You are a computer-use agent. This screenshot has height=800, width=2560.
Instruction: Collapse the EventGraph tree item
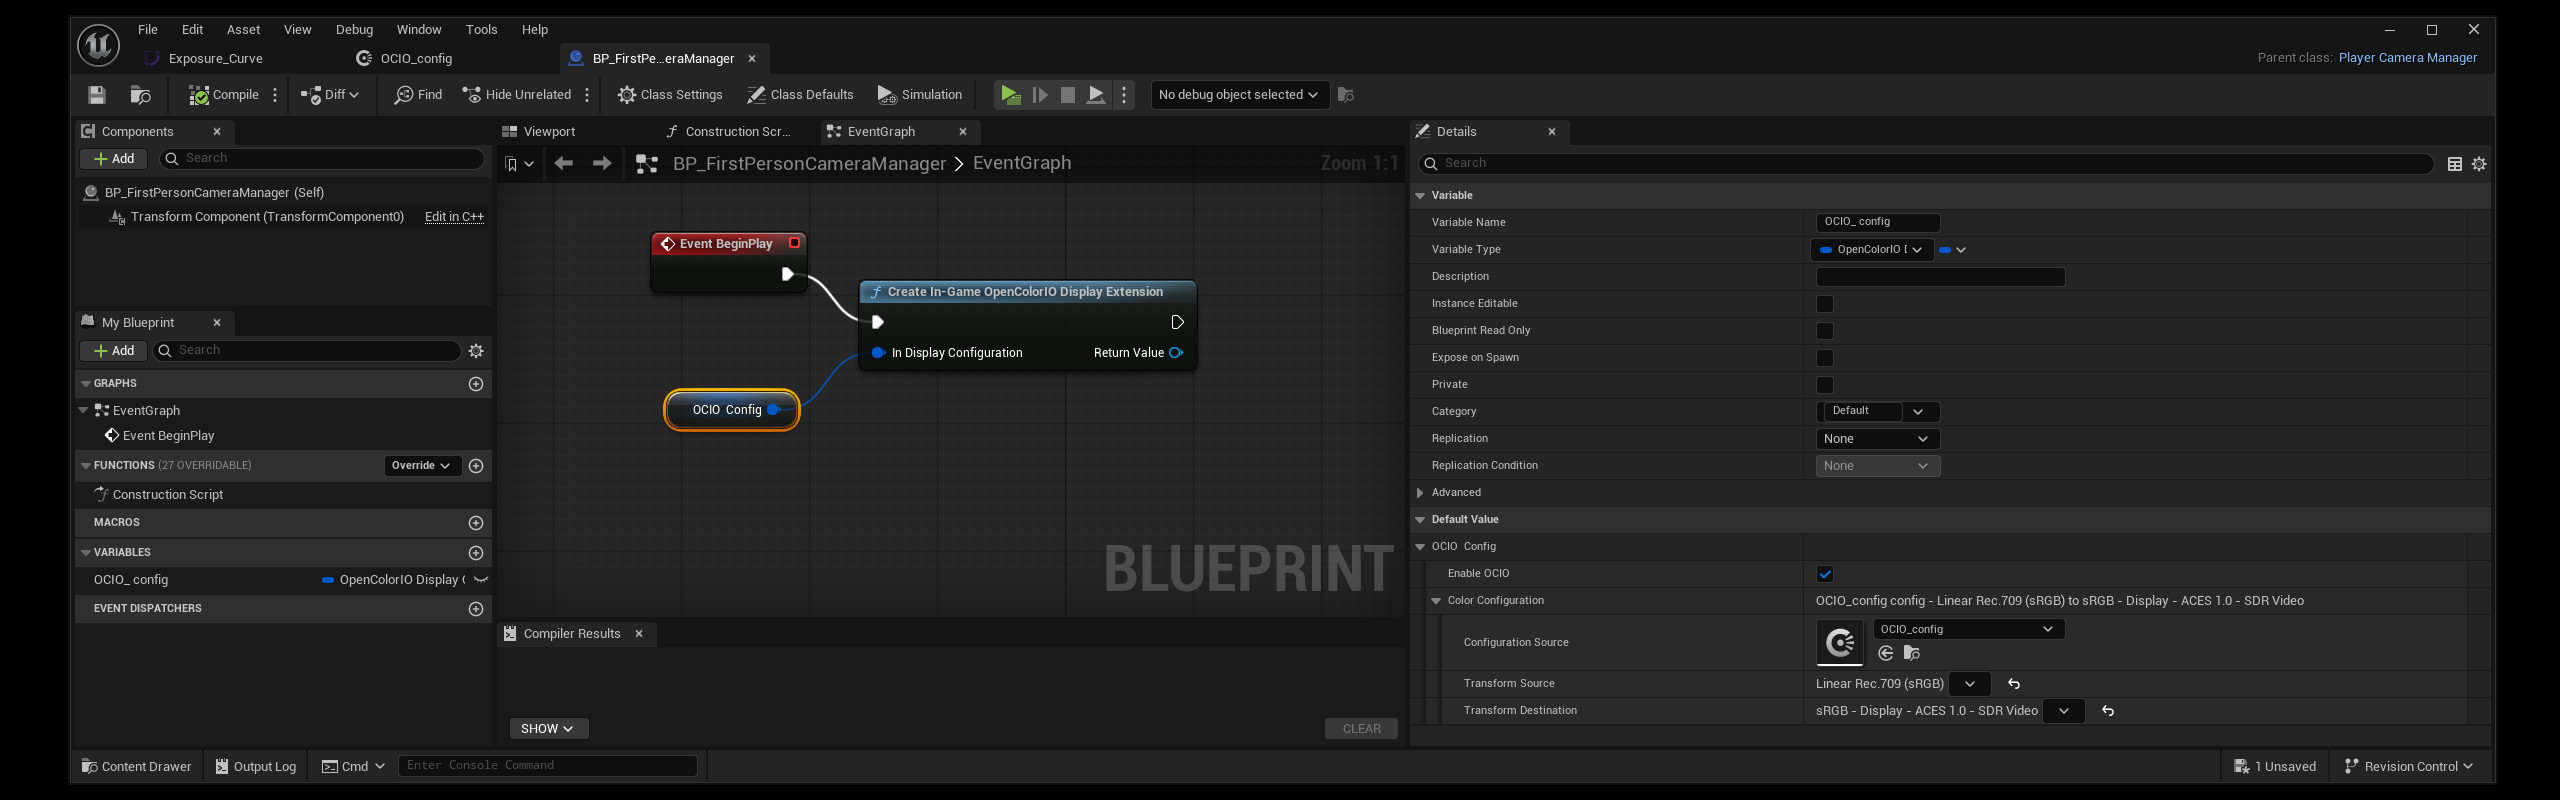84,411
